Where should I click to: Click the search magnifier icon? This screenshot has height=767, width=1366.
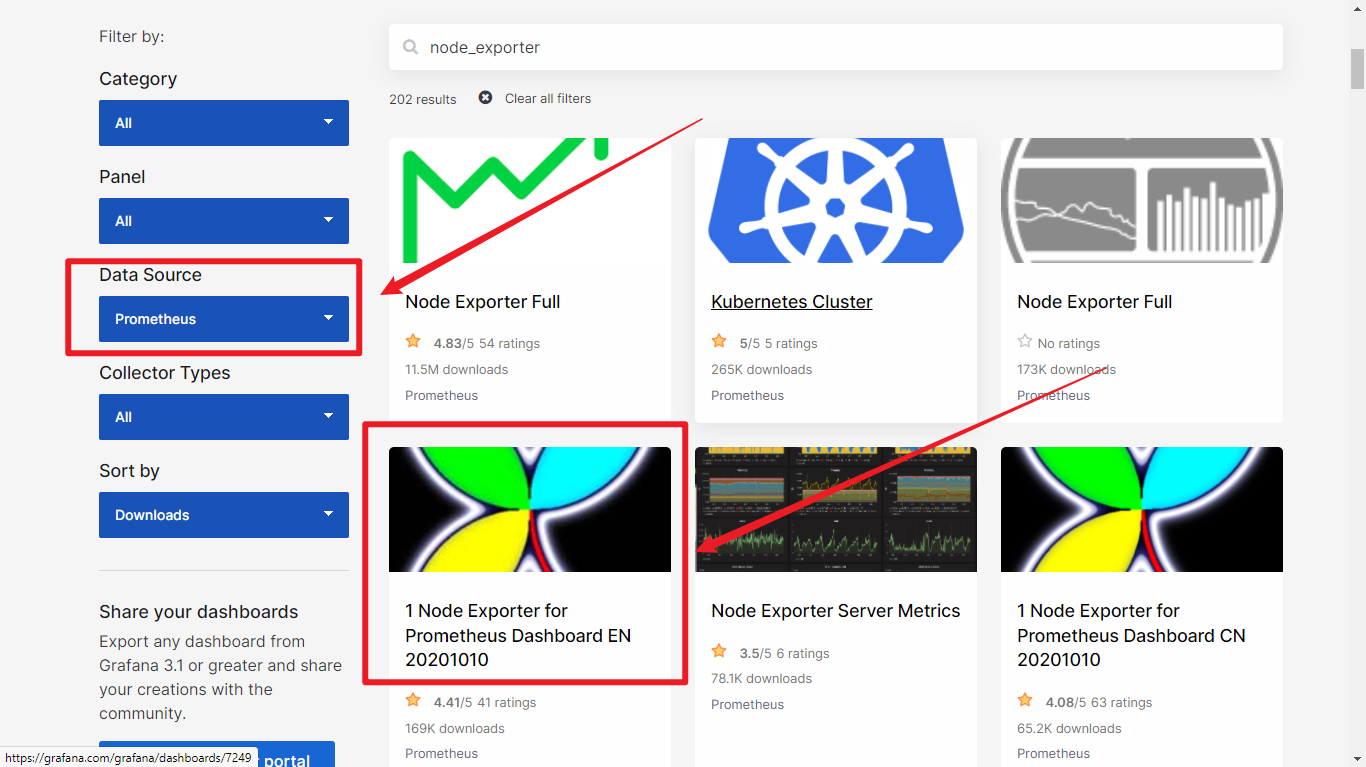(410, 47)
